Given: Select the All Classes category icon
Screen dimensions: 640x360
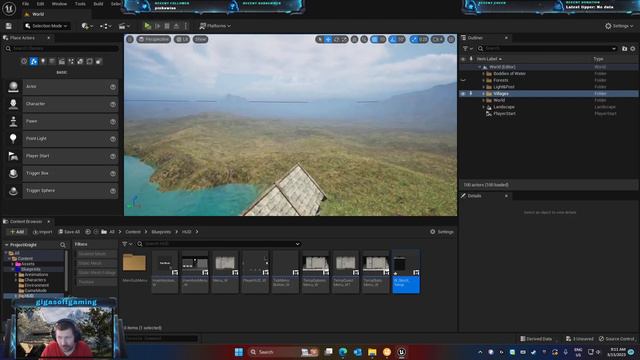Looking at the screenshot, I should click(x=99, y=61).
